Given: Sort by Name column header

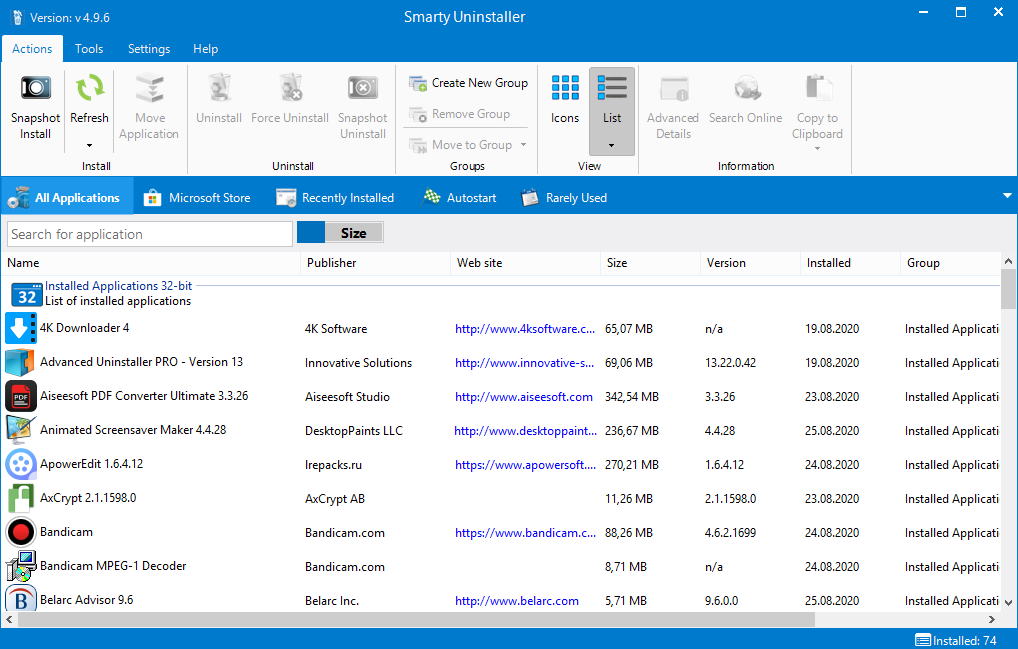Looking at the screenshot, I should coord(151,263).
